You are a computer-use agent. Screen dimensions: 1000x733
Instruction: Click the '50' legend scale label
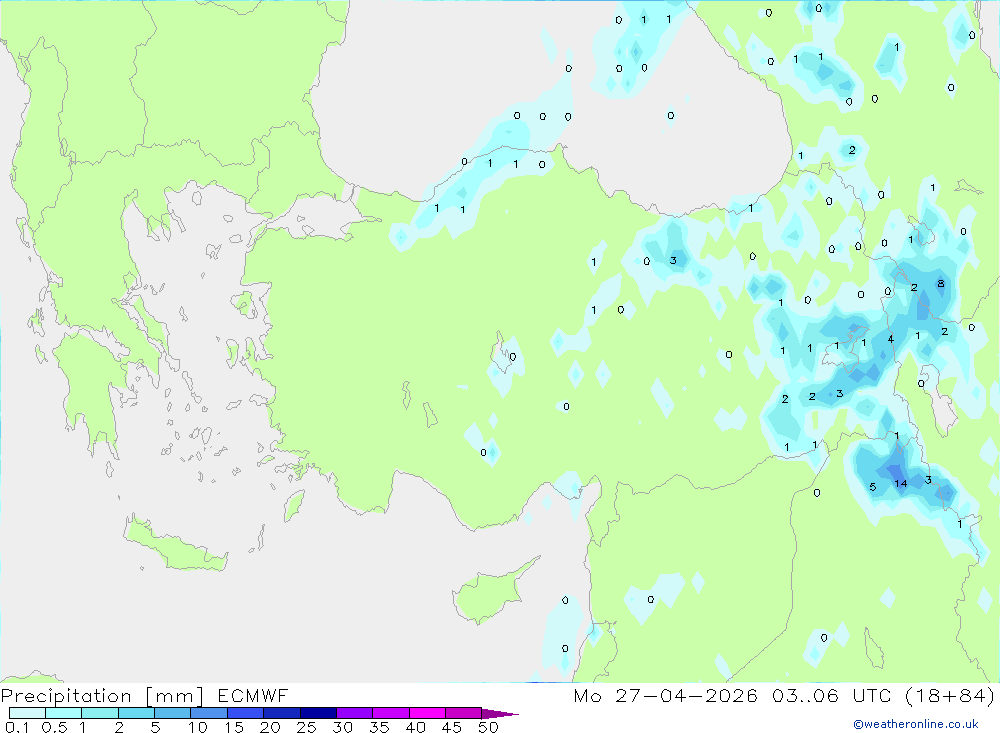tap(488, 727)
